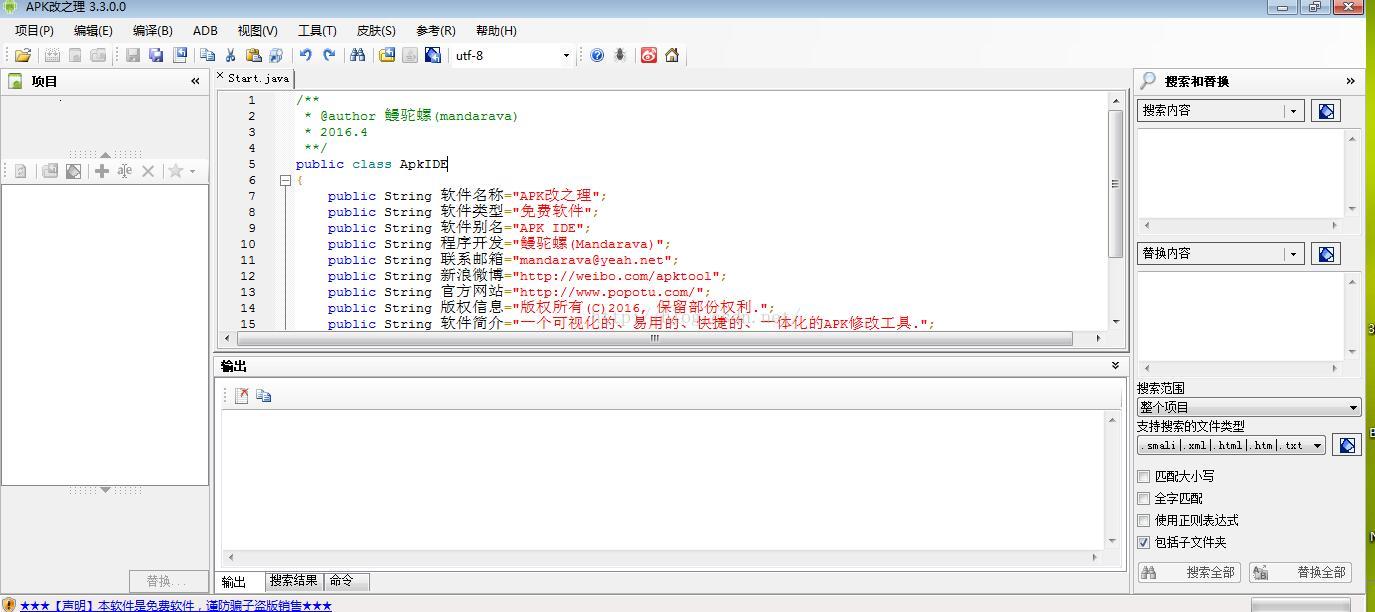Redo with the blue forward arrow
This screenshot has width=1375, height=612.
point(329,56)
